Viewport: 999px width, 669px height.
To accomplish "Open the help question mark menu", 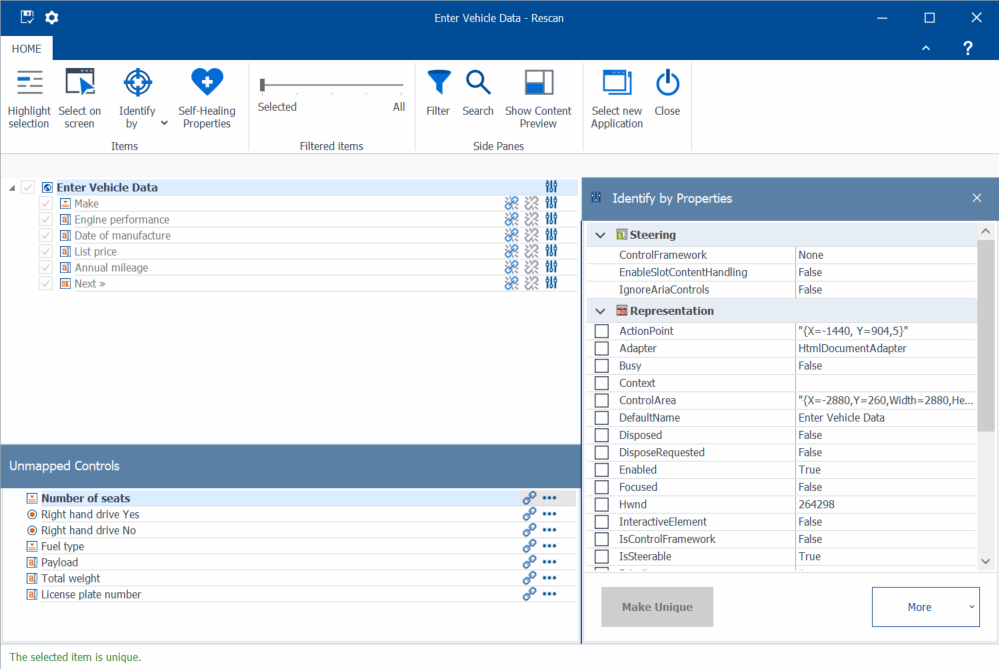I will (x=967, y=48).
